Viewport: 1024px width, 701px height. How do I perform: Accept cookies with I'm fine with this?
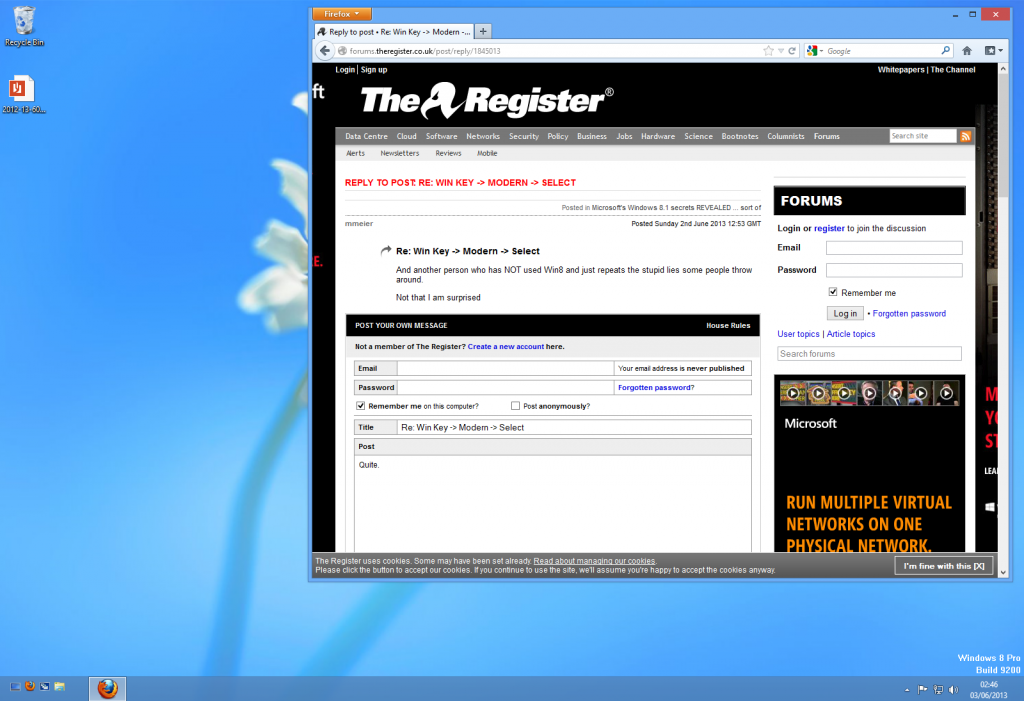tap(944, 566)
